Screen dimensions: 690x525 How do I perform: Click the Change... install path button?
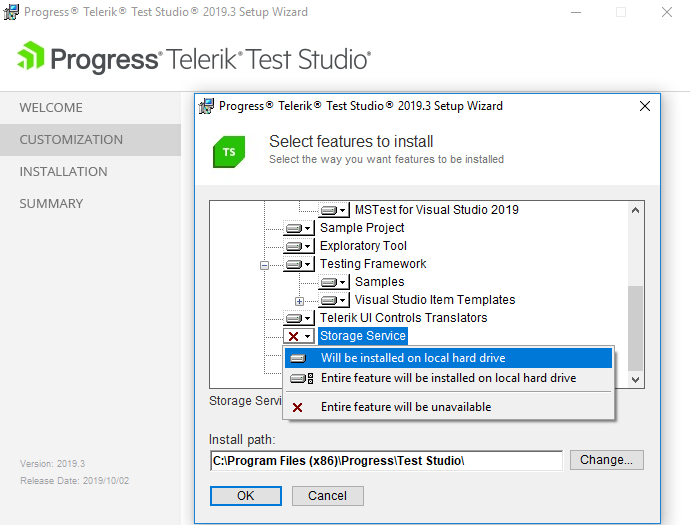(x=606, y=460)
